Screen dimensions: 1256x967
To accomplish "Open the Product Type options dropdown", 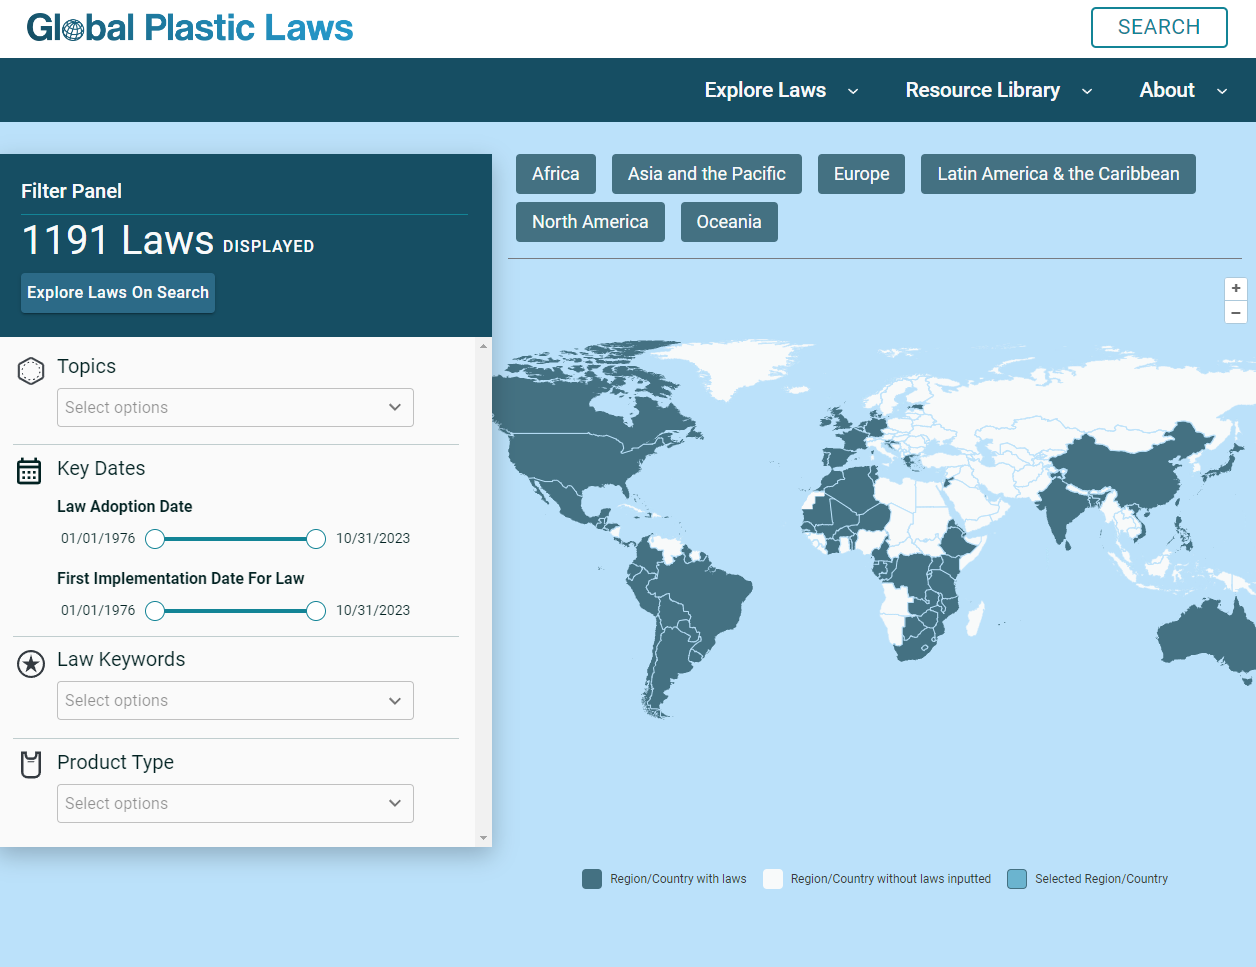I will [x=235, y=804].
